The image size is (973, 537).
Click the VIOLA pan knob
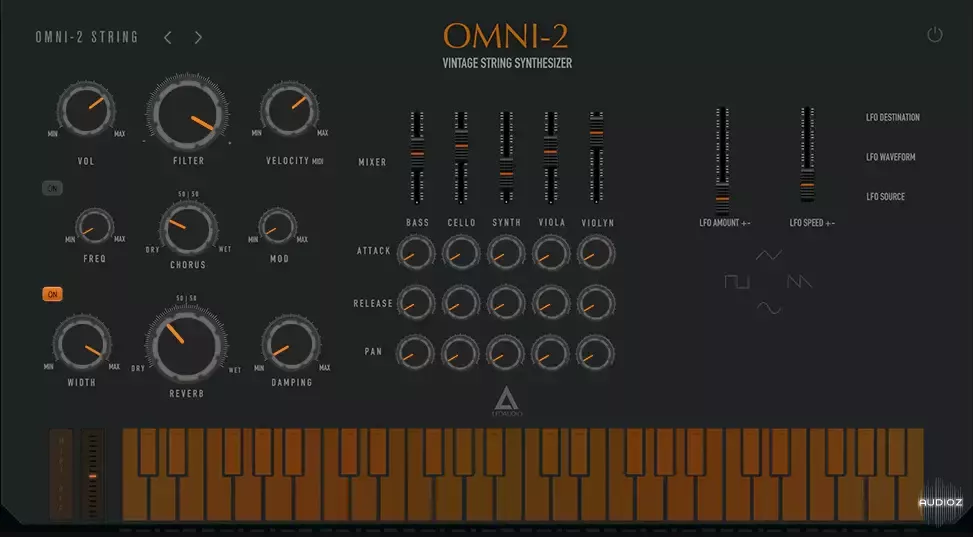[550, 353]
